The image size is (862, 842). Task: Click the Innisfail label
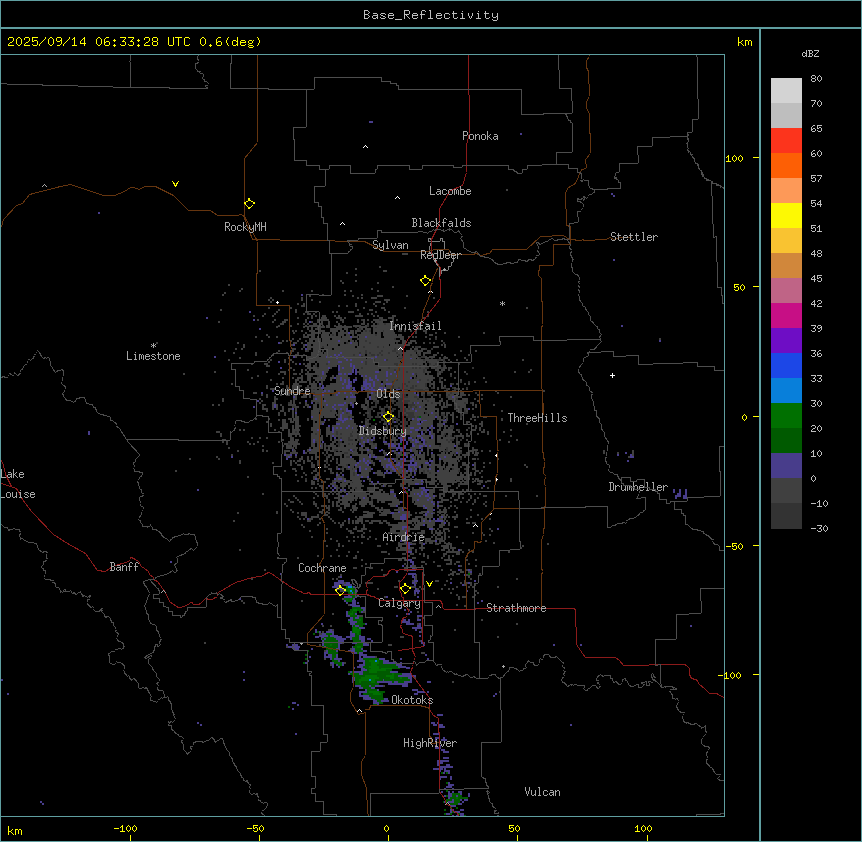coord(416,326)
